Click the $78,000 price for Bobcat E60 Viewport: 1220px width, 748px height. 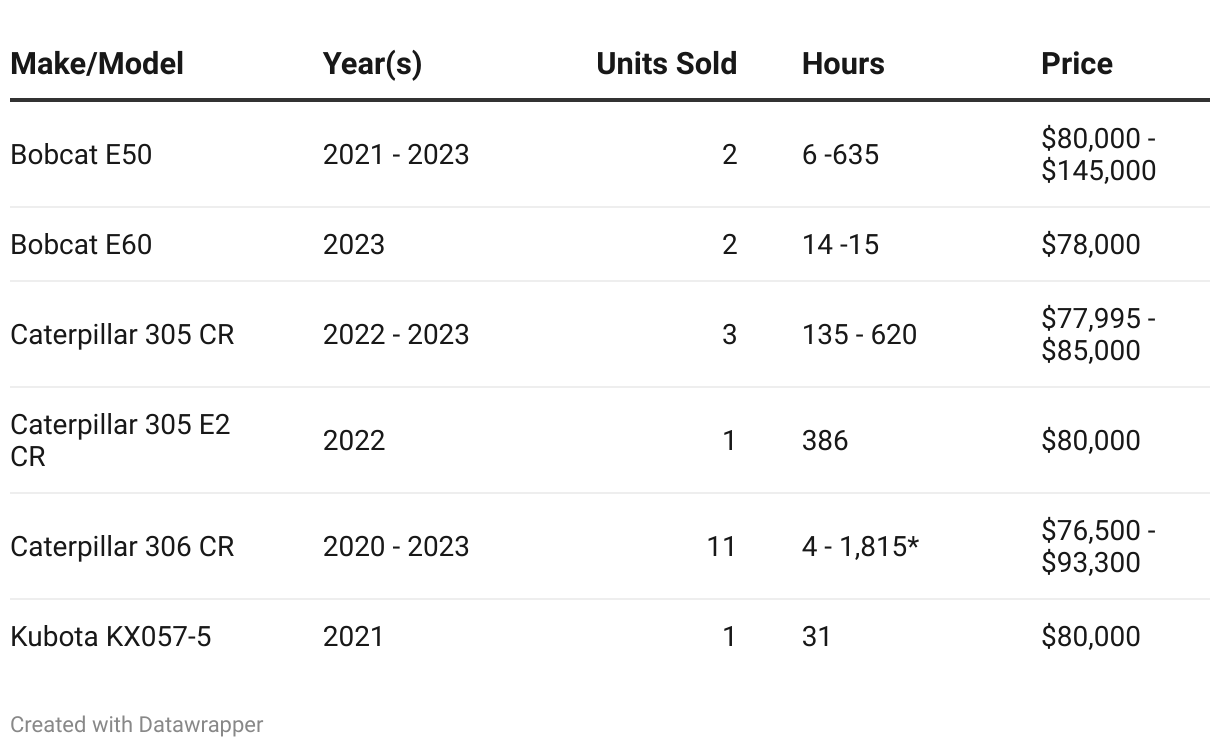1090,245
